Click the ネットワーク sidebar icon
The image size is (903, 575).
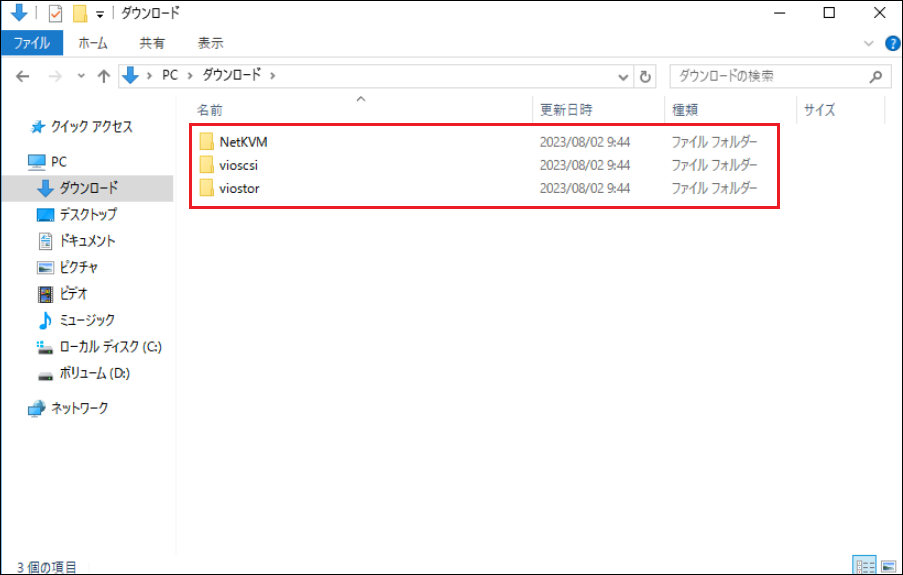(37, 408)
